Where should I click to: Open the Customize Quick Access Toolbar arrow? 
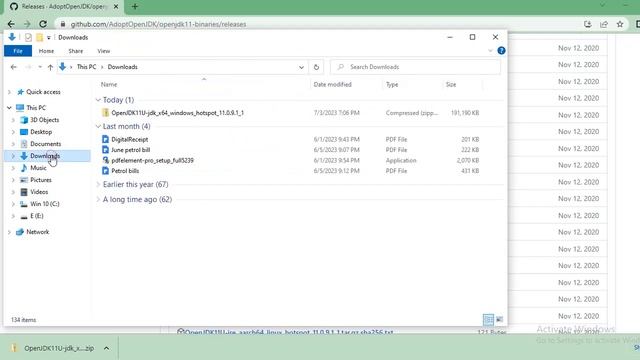[49, 38]
